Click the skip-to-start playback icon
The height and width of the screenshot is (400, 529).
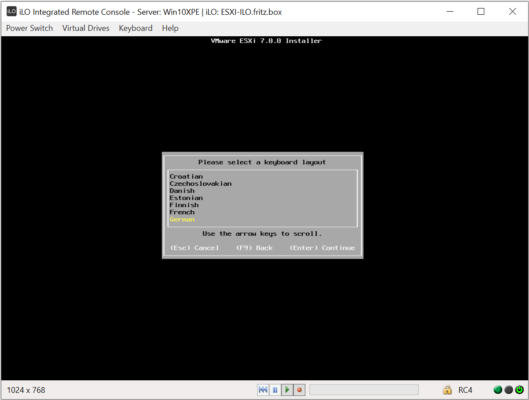[263, 390]
